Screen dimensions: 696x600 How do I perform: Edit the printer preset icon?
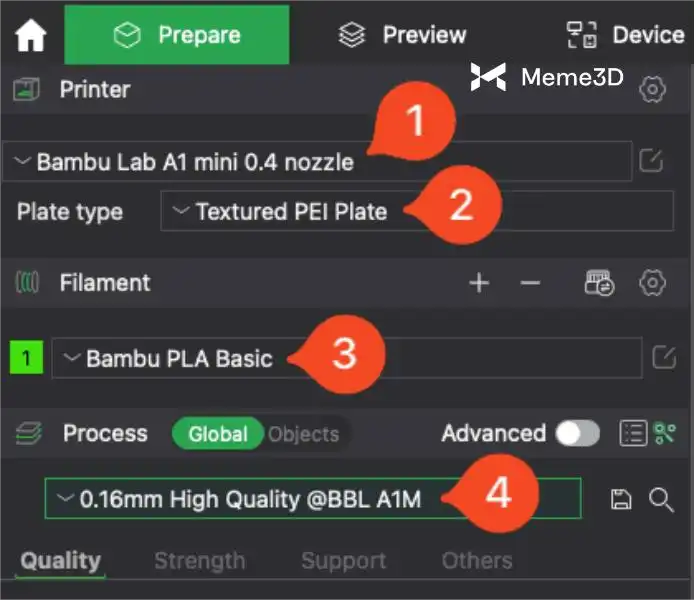pyautogui.click(x=652, y=161)
